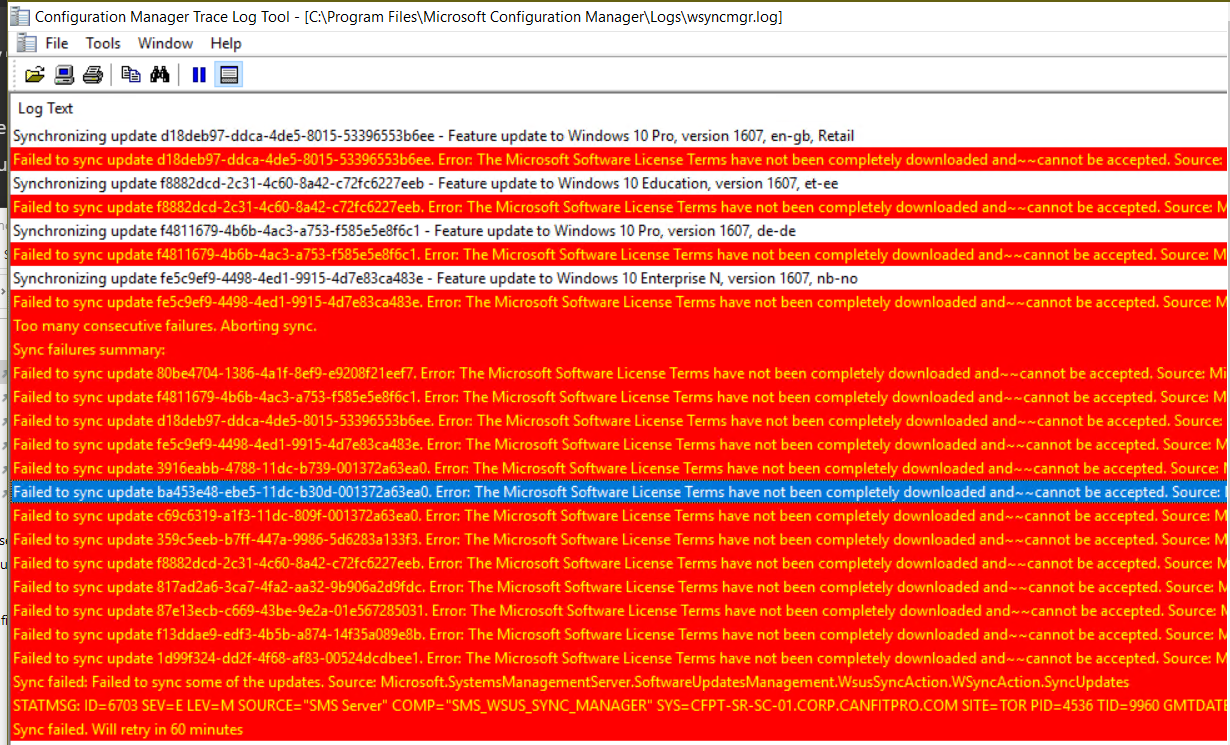Image resolution: width=1230 pixels, height=745 pixels.
Task: Click the Open log file folder icon
Action: (35, 74)
